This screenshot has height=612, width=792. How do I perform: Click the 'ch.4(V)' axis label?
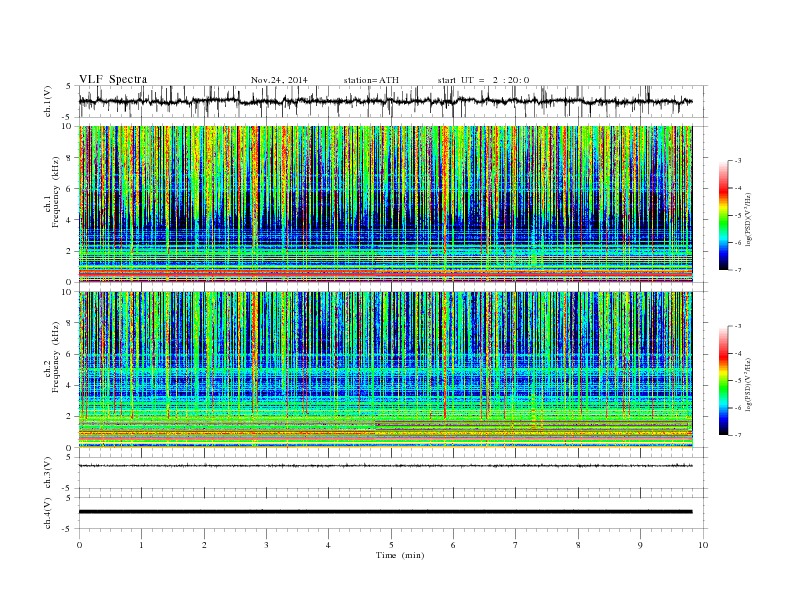click(48, 513)
